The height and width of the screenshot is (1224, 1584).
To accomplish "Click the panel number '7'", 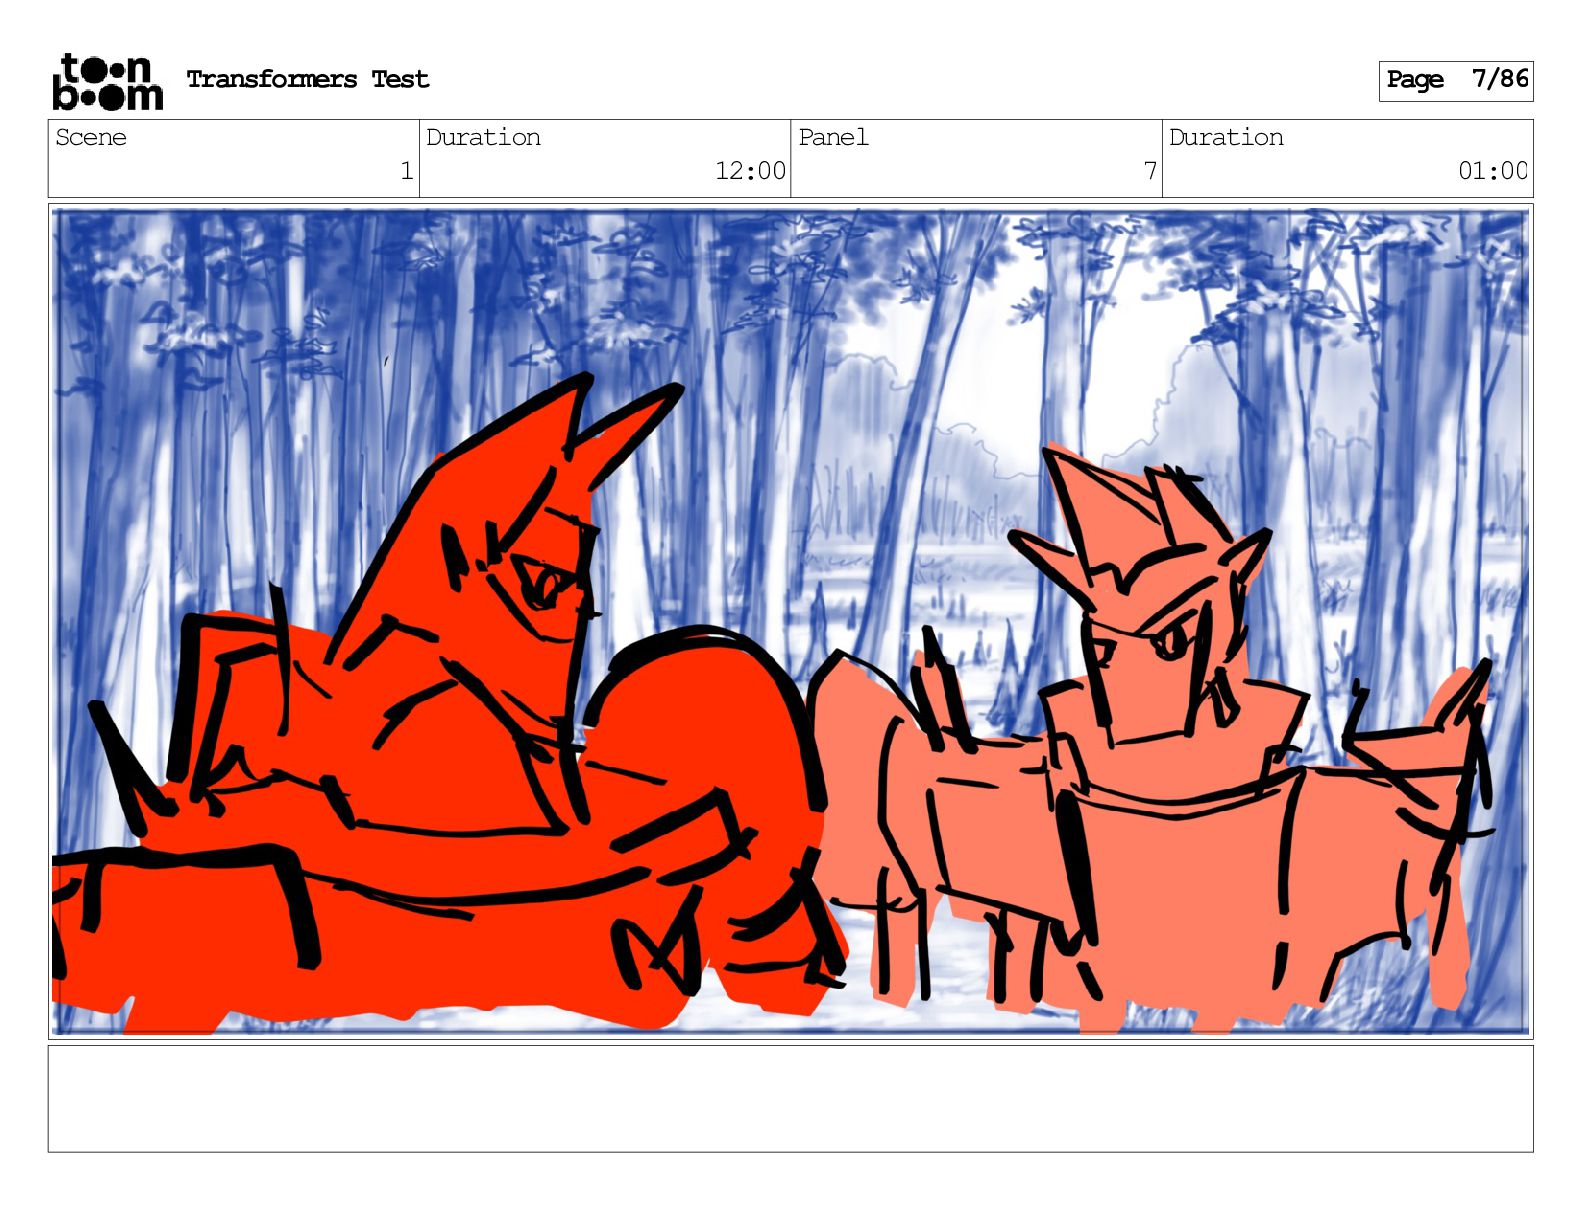I will 1150,171.
